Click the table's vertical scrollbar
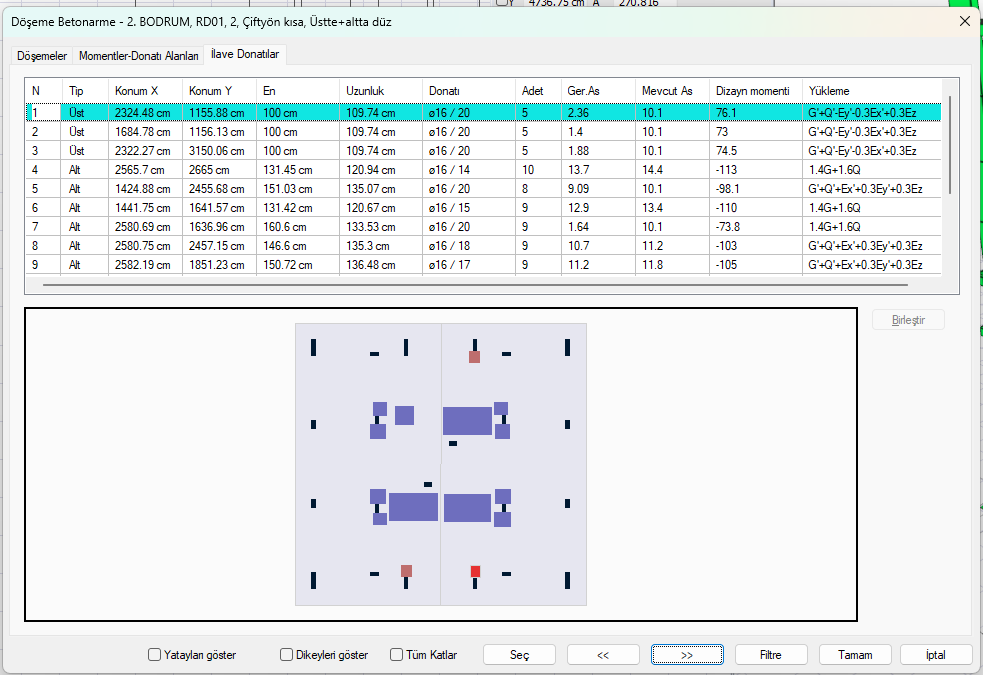The width and height of the screenshot is (983, 675). click(x=950, y=145)
